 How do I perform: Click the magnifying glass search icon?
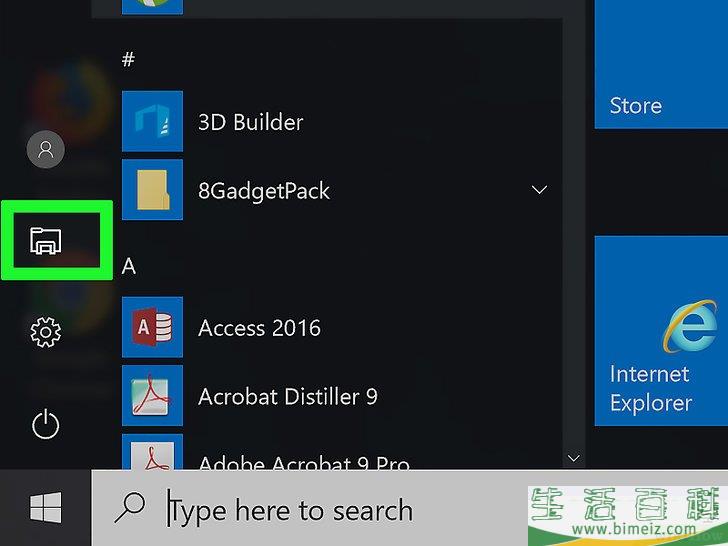pyautogui.click(x=130, y=509)
